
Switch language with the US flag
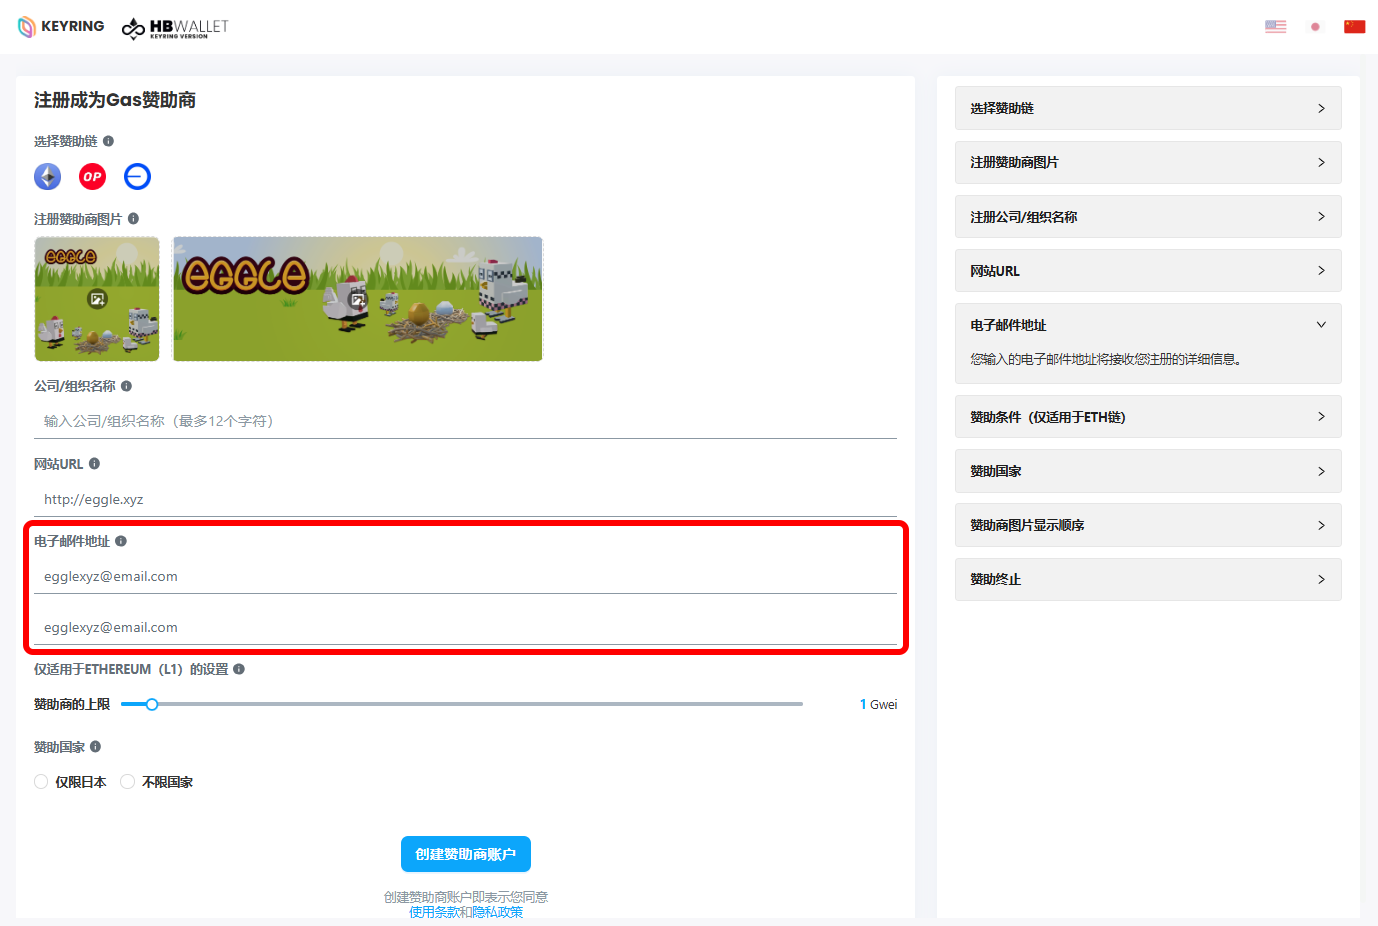(1275, 27)
